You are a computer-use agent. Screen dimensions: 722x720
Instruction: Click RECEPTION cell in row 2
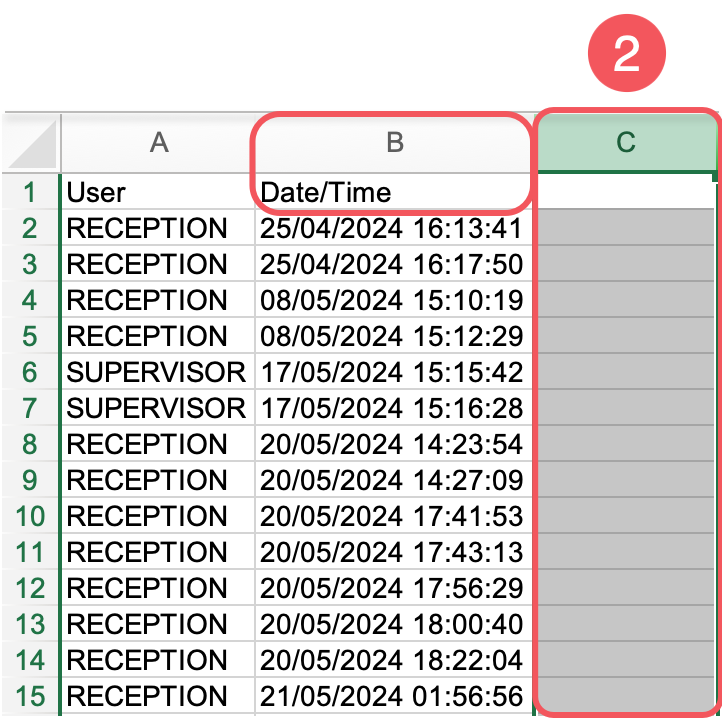pos(157,228)
